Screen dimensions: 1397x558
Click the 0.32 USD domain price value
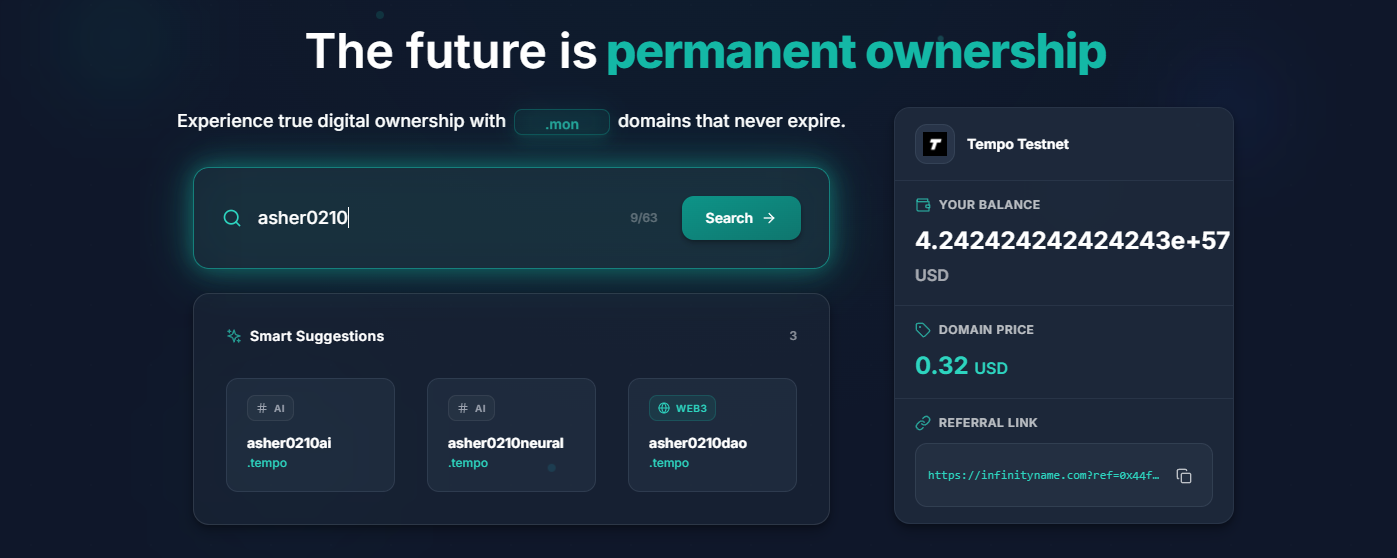pos(961,366)
